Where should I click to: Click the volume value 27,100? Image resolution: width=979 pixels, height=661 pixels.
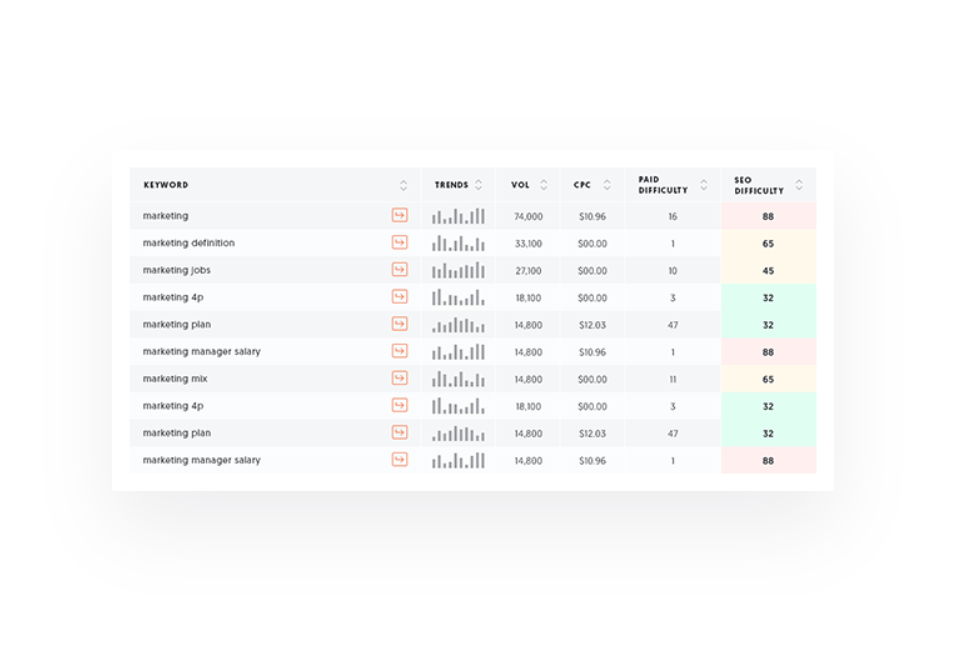coord(528,271)
